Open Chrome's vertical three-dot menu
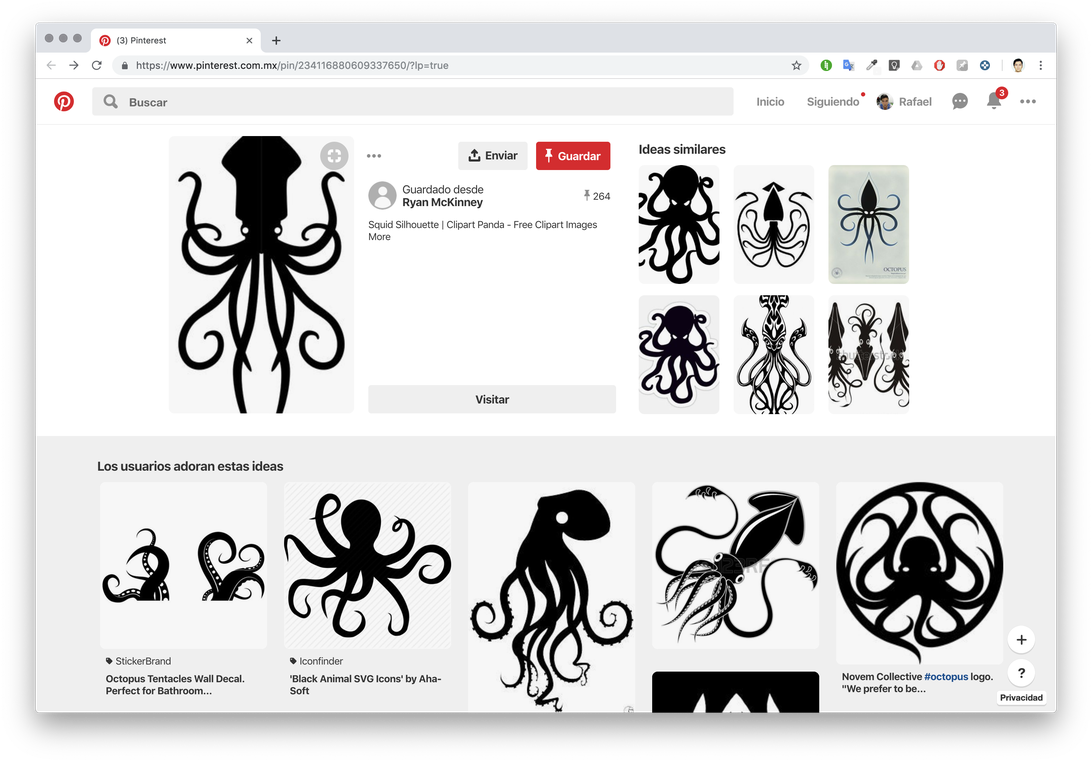The image size is (1091, 760). (x=1041, y=65)
